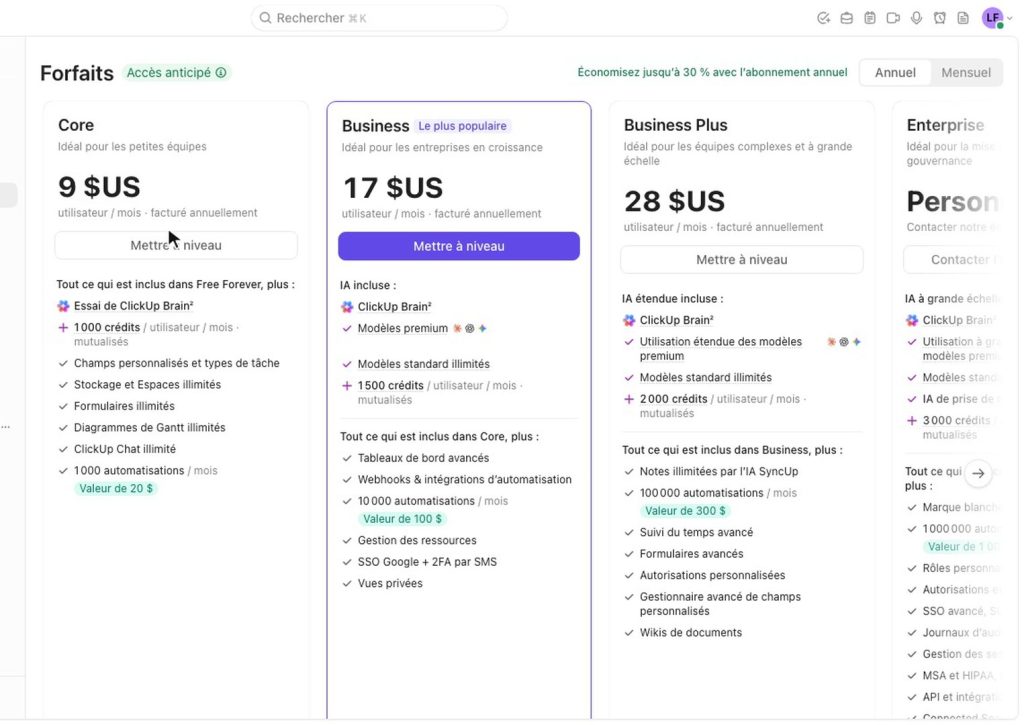Click the Forfaits page heading
The image size is (1024, 725).
point(77,73)
